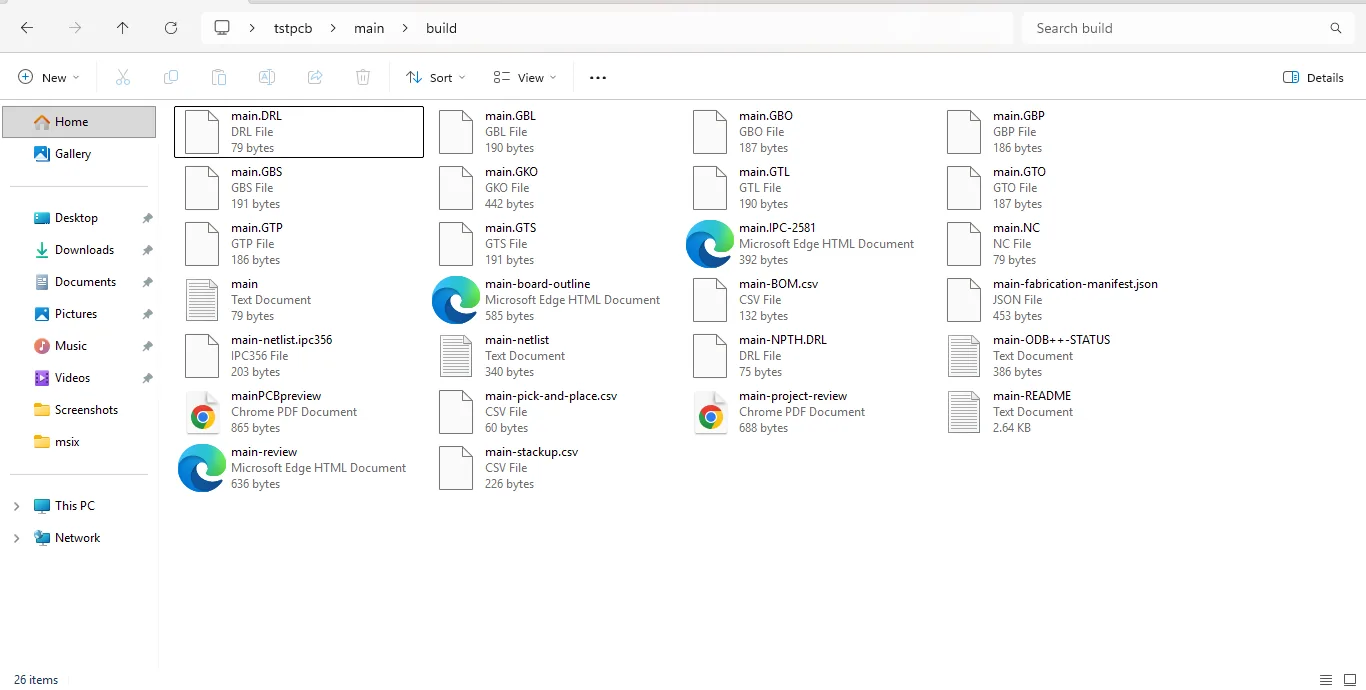Open the Videos sidebar folder

coord(79,378)
